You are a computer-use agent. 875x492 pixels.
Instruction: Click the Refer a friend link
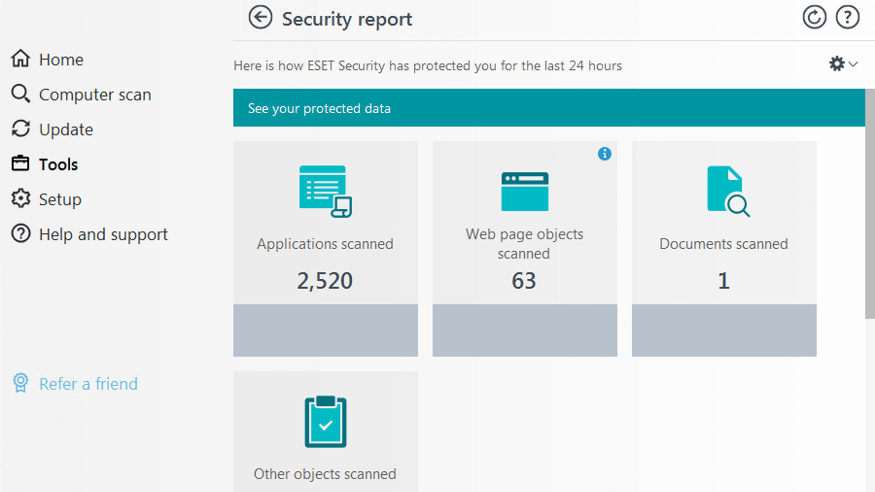(87, 384)
